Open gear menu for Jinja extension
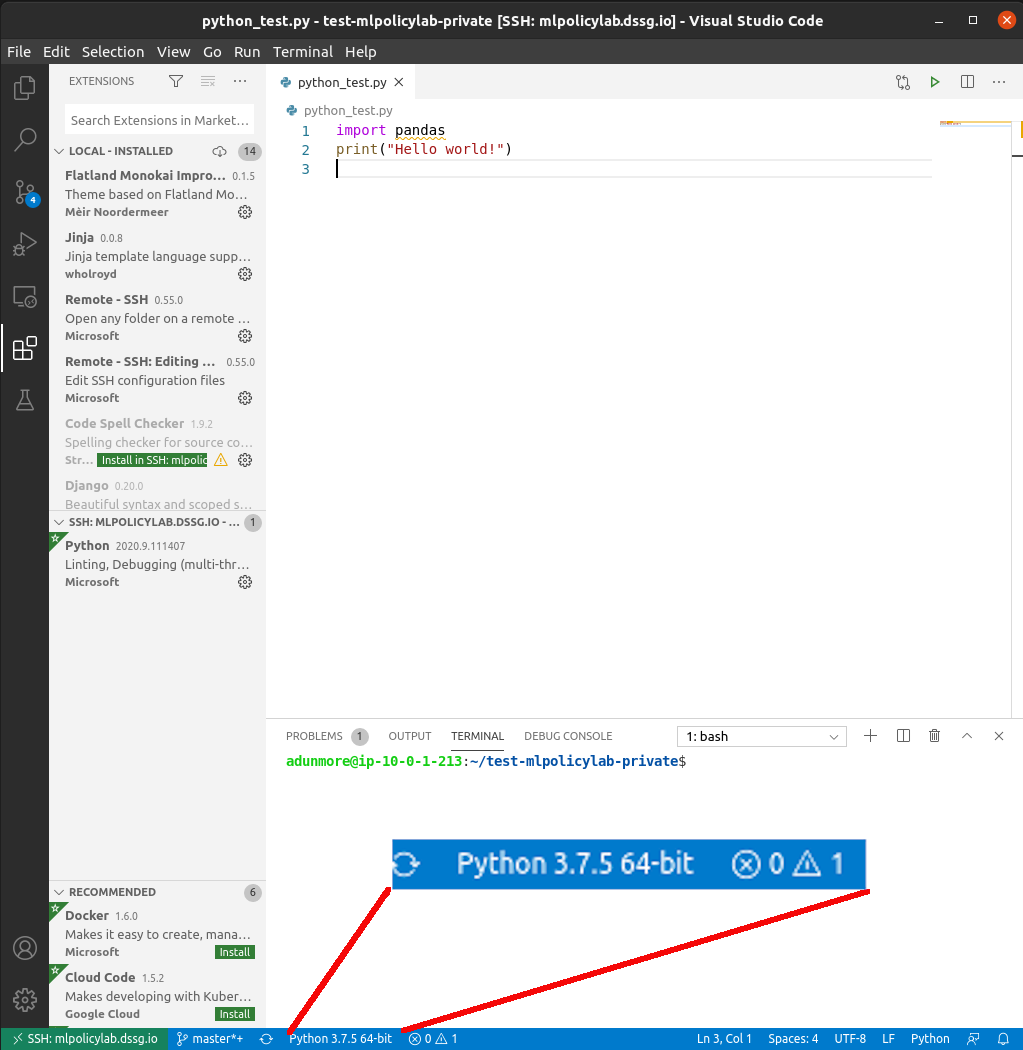This screenshot has width=1023, height=1050. [245, 274]
